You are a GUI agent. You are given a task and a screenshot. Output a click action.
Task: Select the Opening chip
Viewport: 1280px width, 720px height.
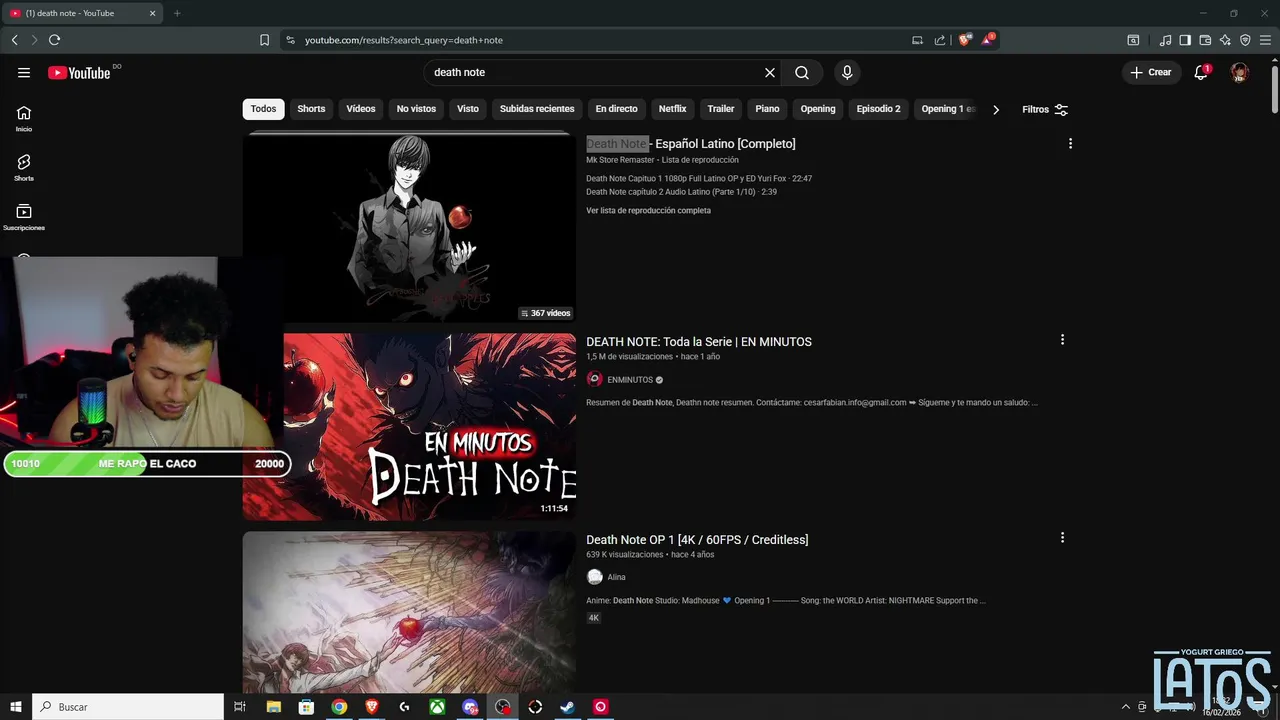click(818, 109)
